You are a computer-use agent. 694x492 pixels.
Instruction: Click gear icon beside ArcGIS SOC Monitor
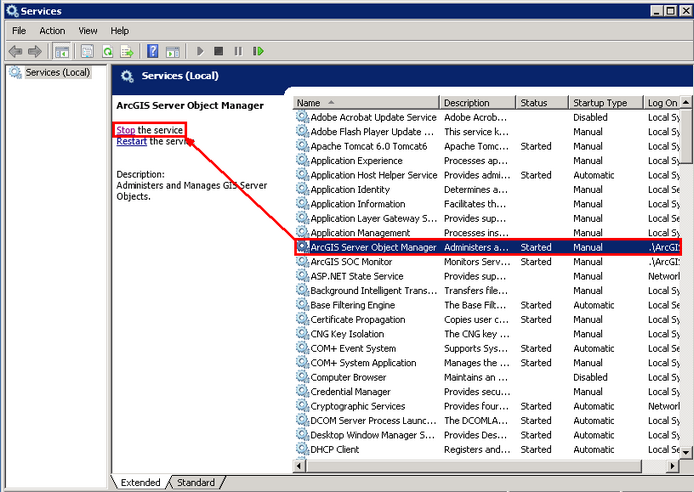[x=302, y=261]
